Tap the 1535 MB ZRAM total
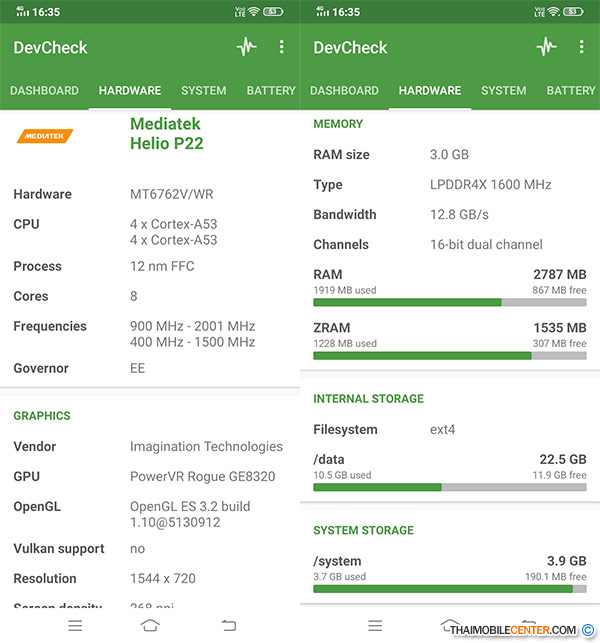Image resolution: width=600 pixels, height=643 pixels. (x=560, y=328)
